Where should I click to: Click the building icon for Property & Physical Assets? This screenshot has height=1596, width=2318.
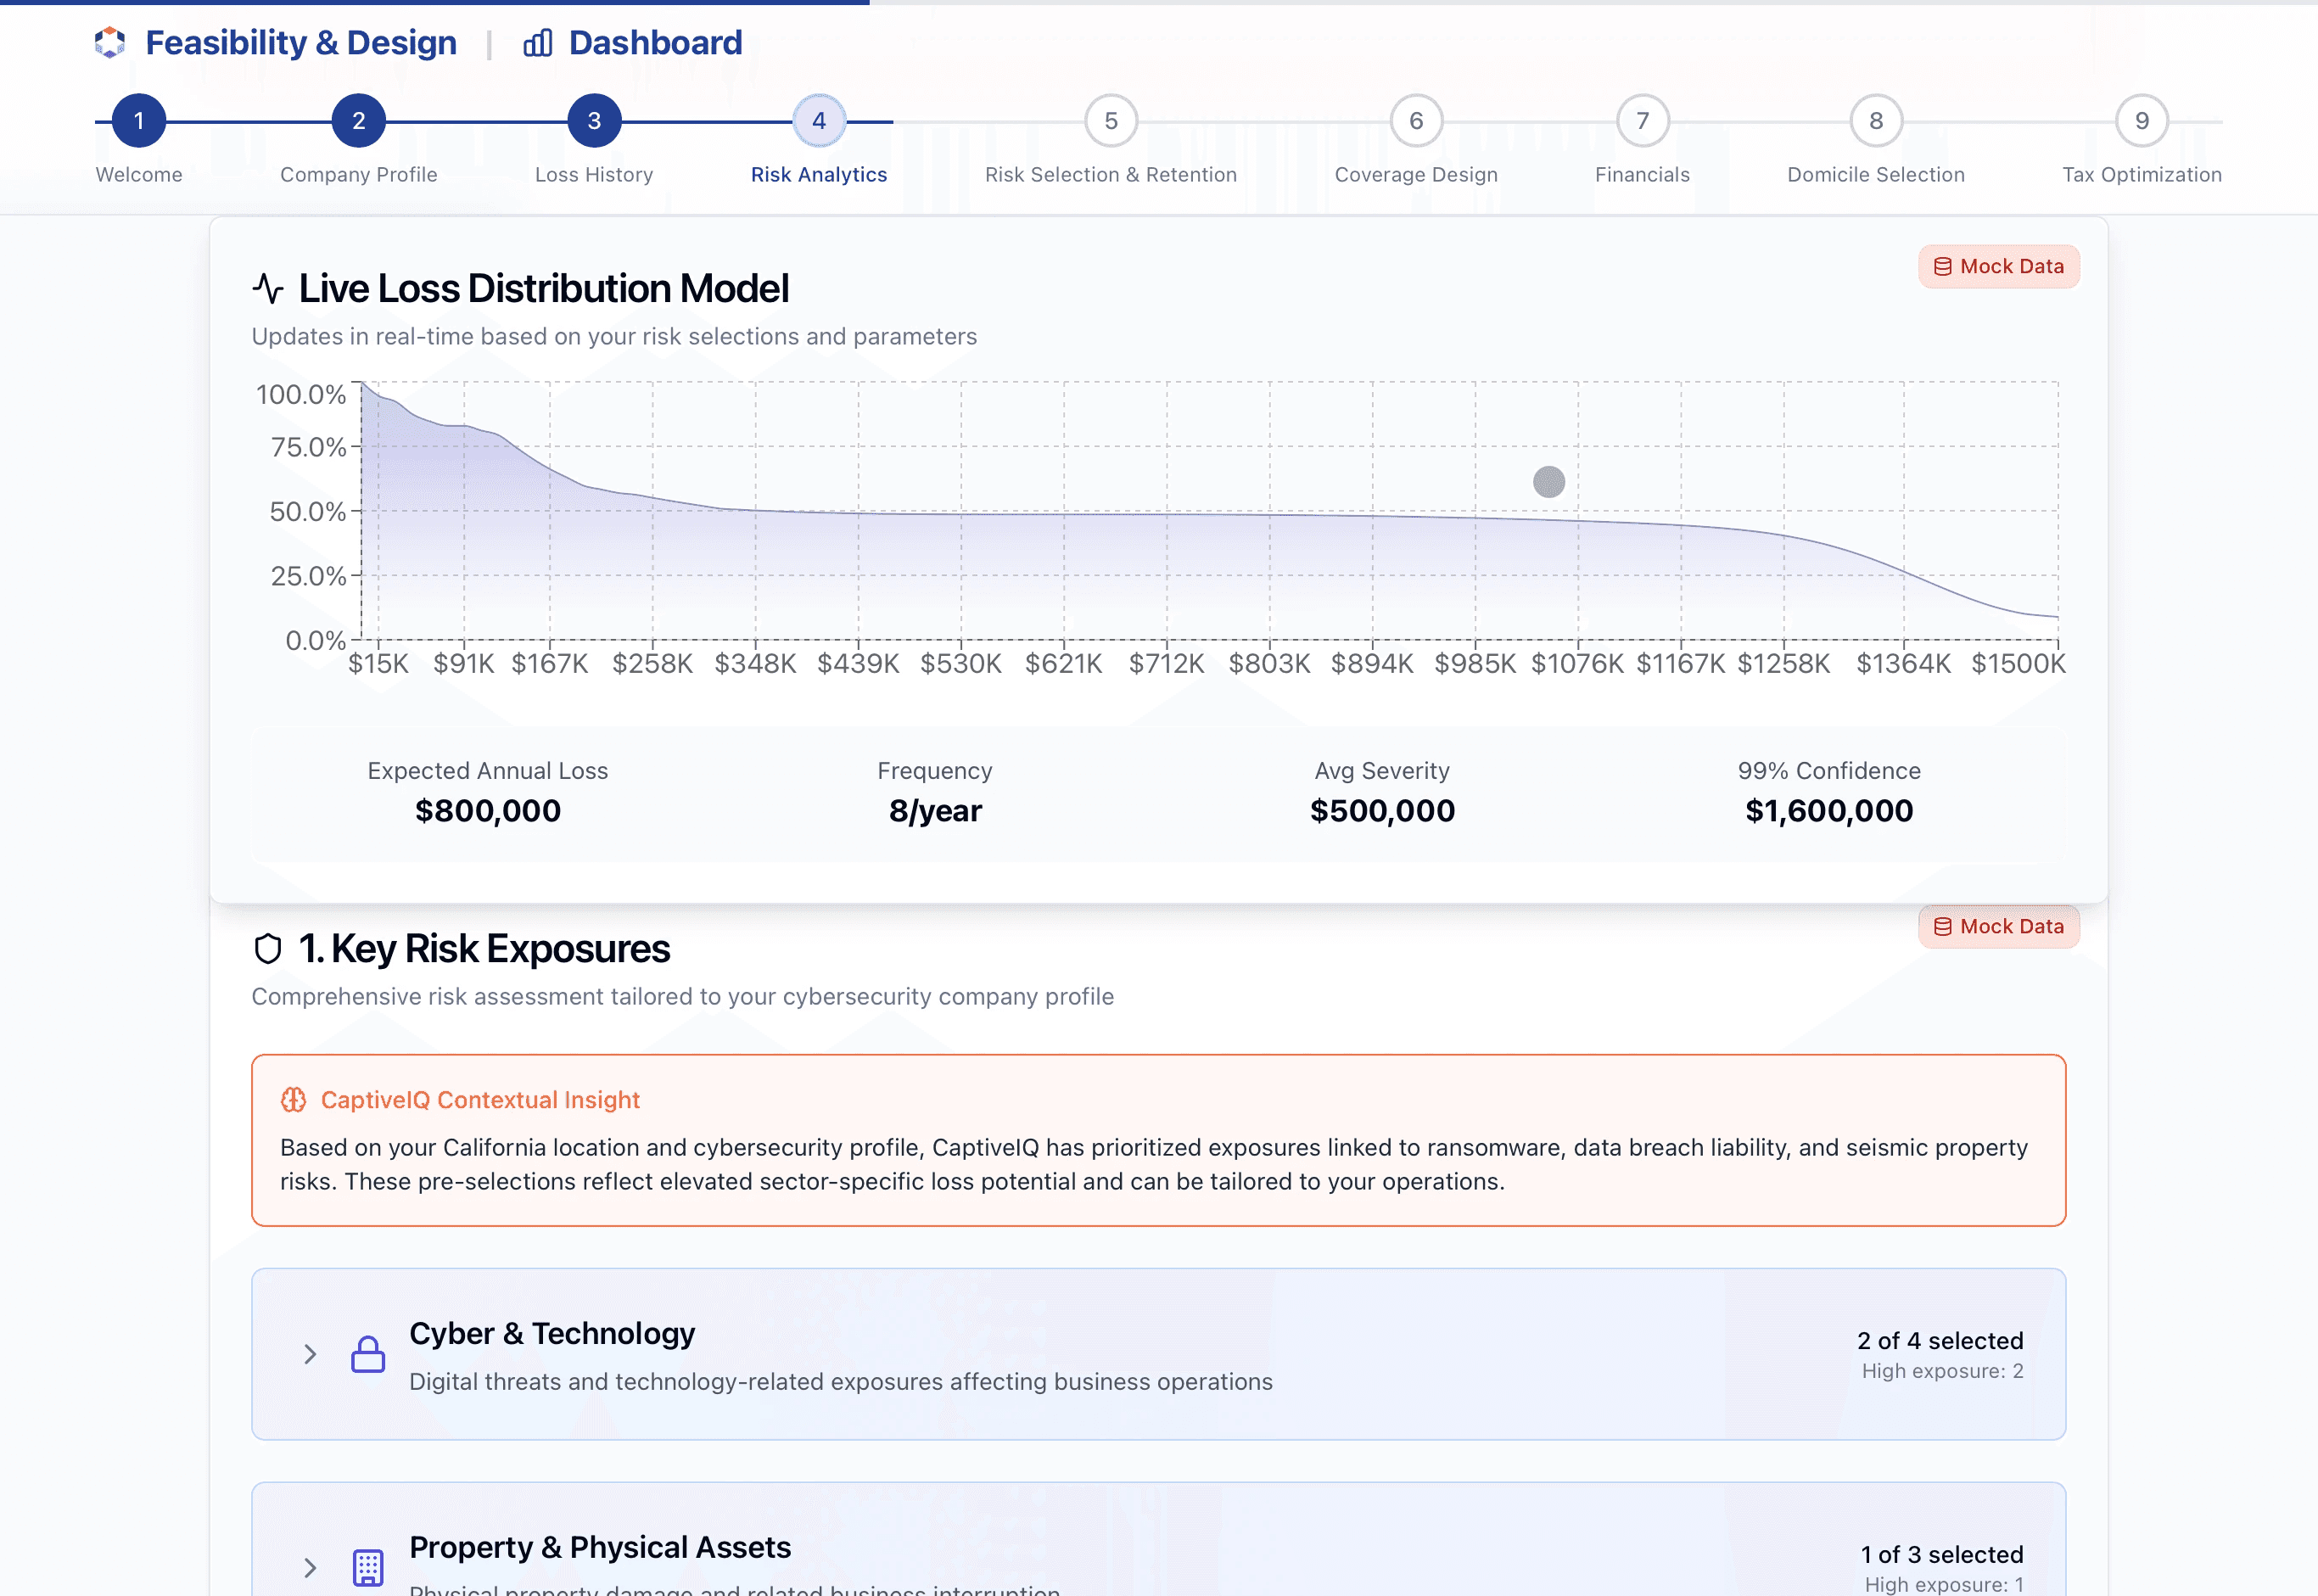point(368,1567)
